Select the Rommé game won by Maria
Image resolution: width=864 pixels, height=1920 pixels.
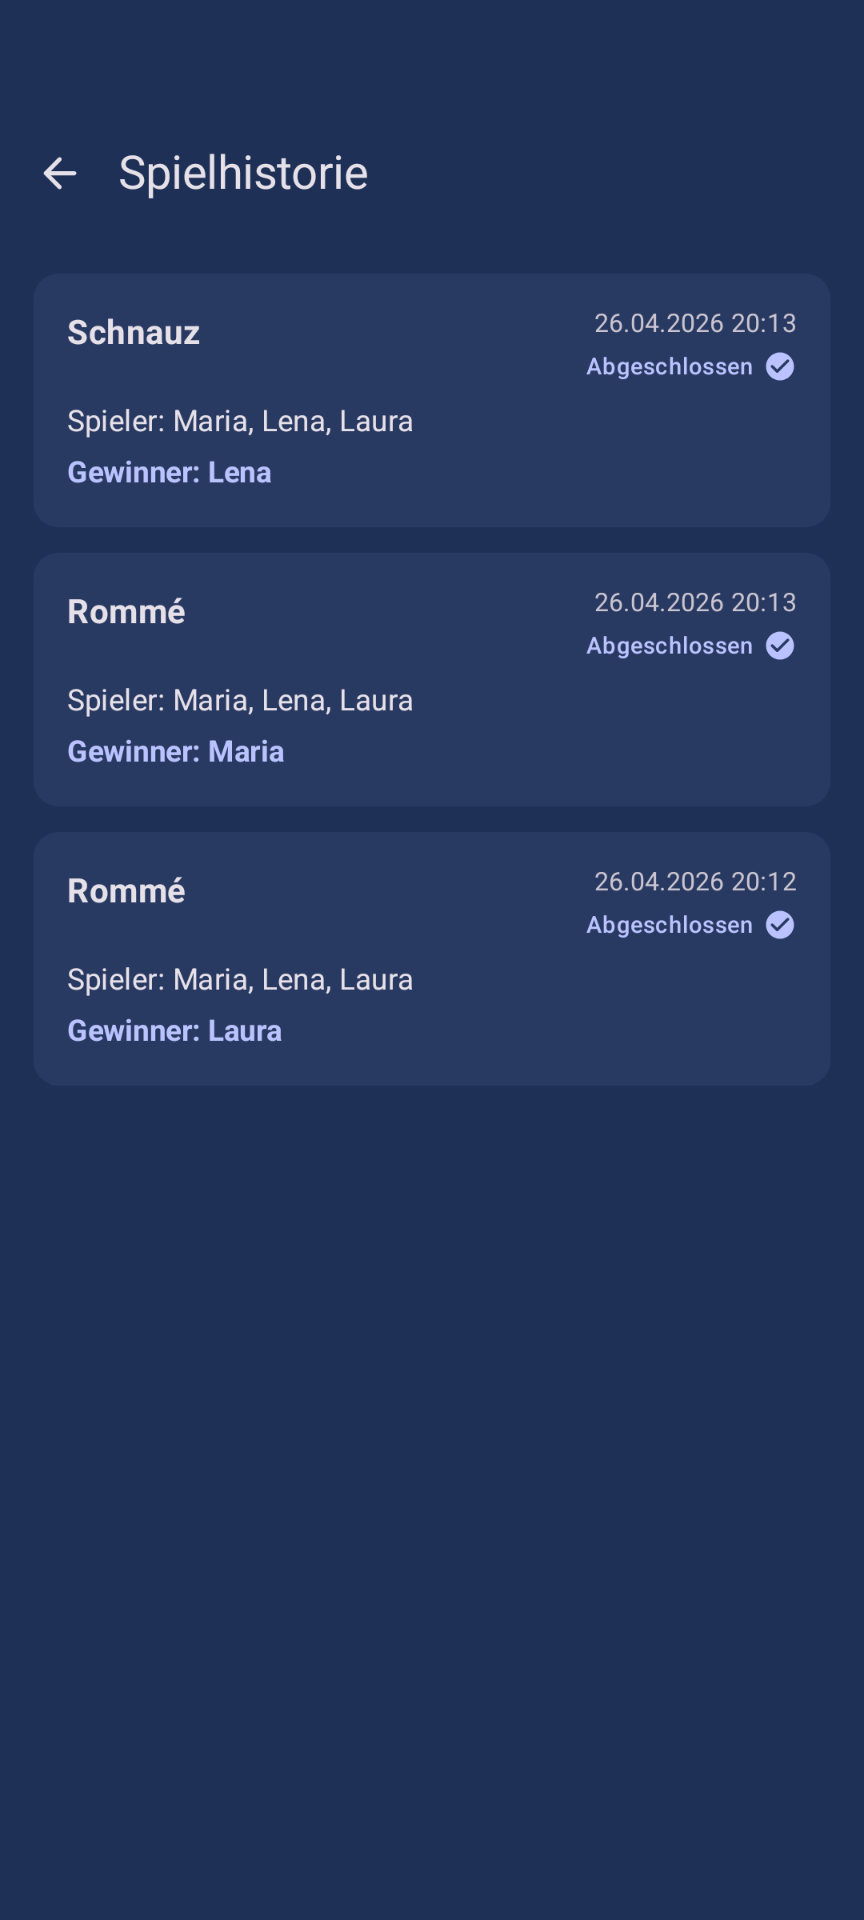tap(432, 680)
